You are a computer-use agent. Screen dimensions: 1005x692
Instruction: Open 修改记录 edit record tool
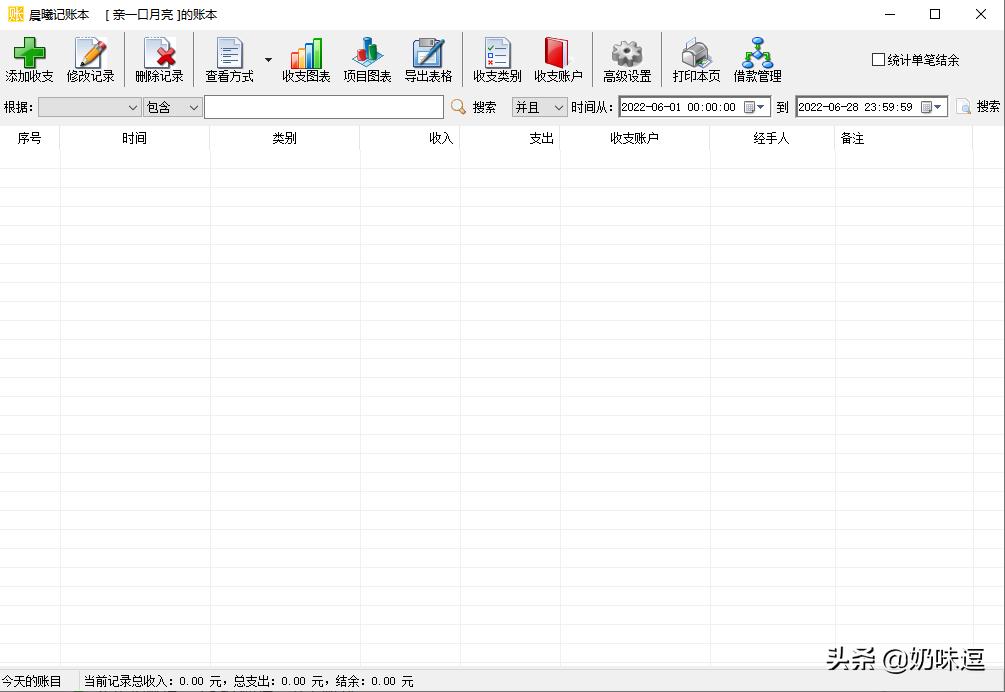(90, 60)
